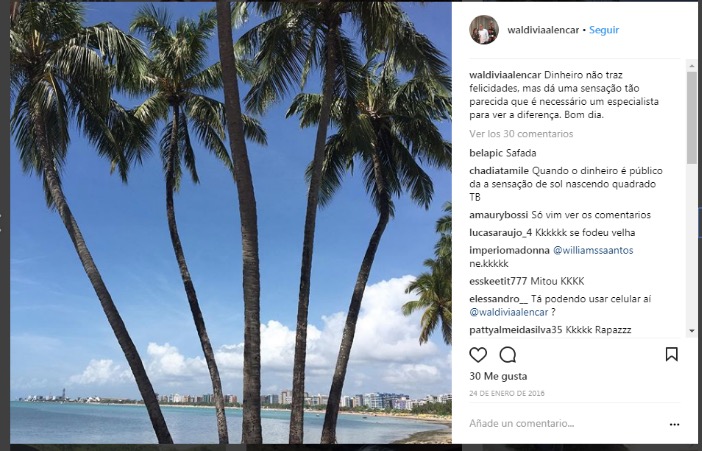Open imperiomadonna's profile
Image resolution: width=702 pixels, height=451 pixels.
[508, 250]
